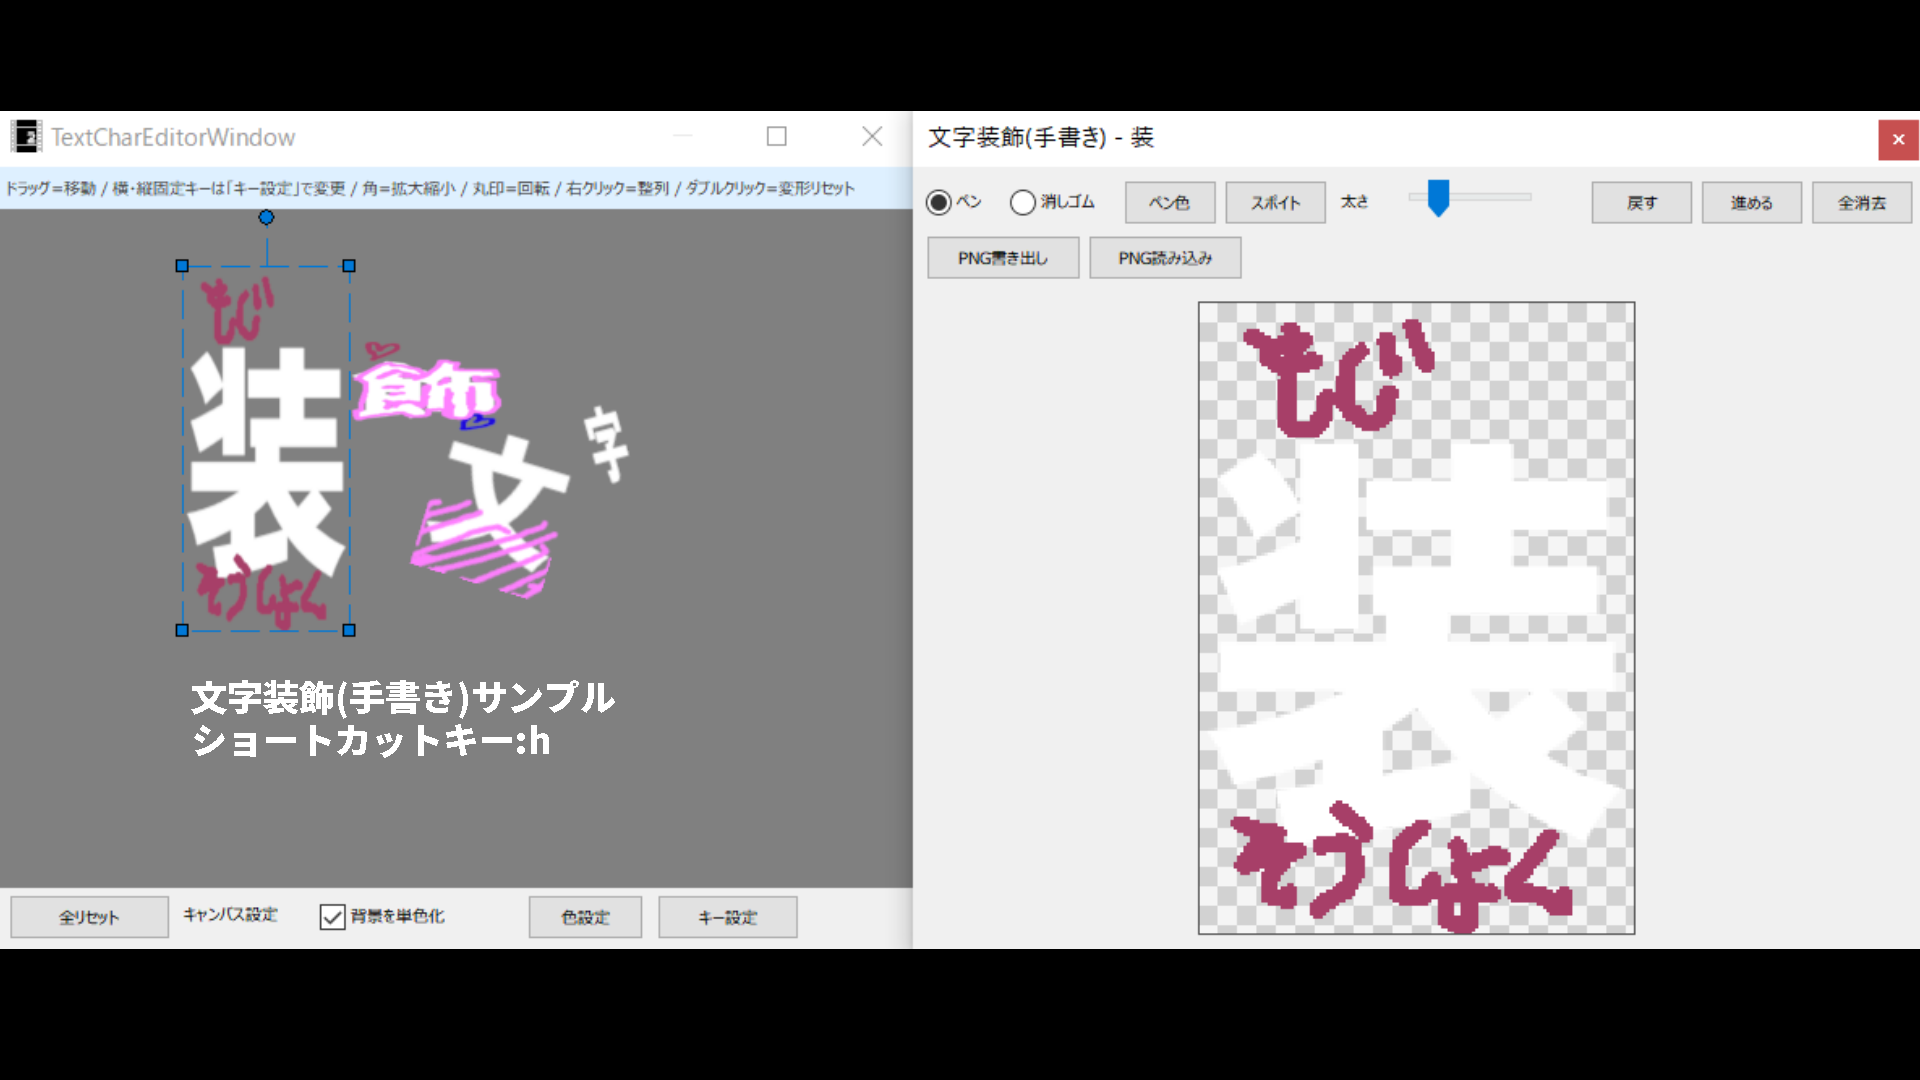The width and height of the screenshot is (1920, 1080).
Task: Click the TextCharEditorWindow app icon
Action: pyautogui.click(x=26, y=137)
